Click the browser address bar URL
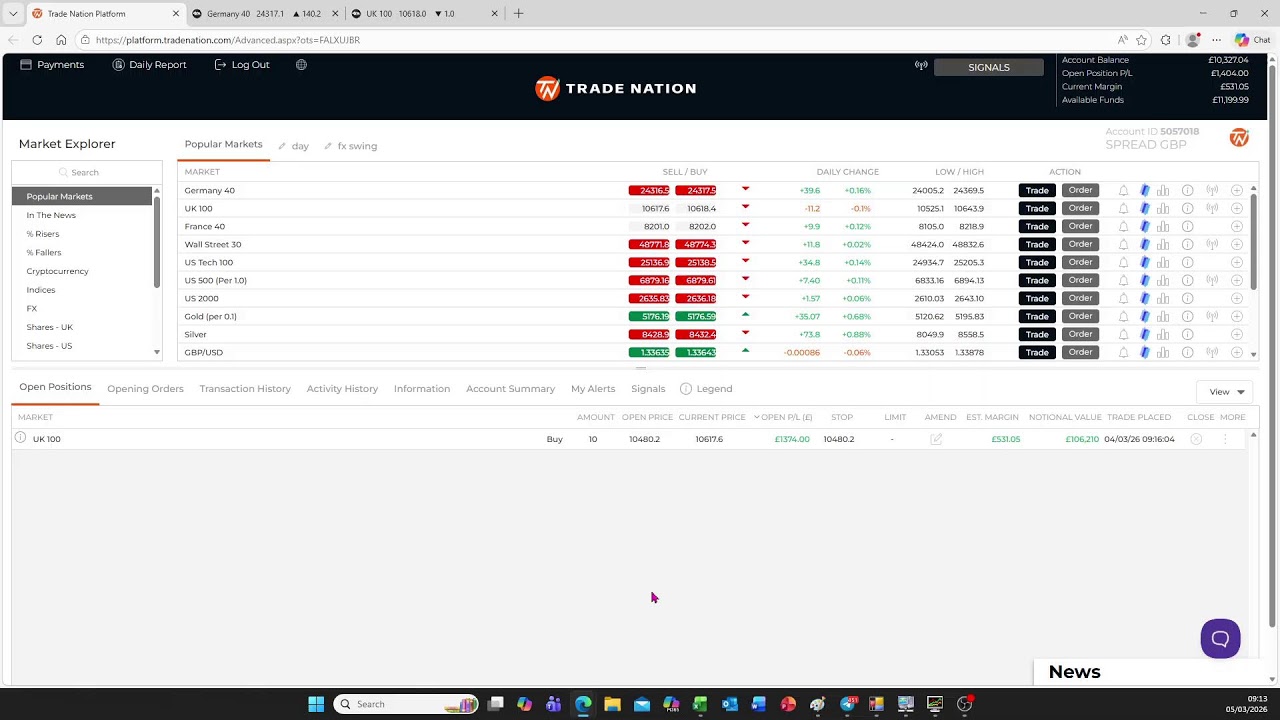 click(x=228, y=40)
